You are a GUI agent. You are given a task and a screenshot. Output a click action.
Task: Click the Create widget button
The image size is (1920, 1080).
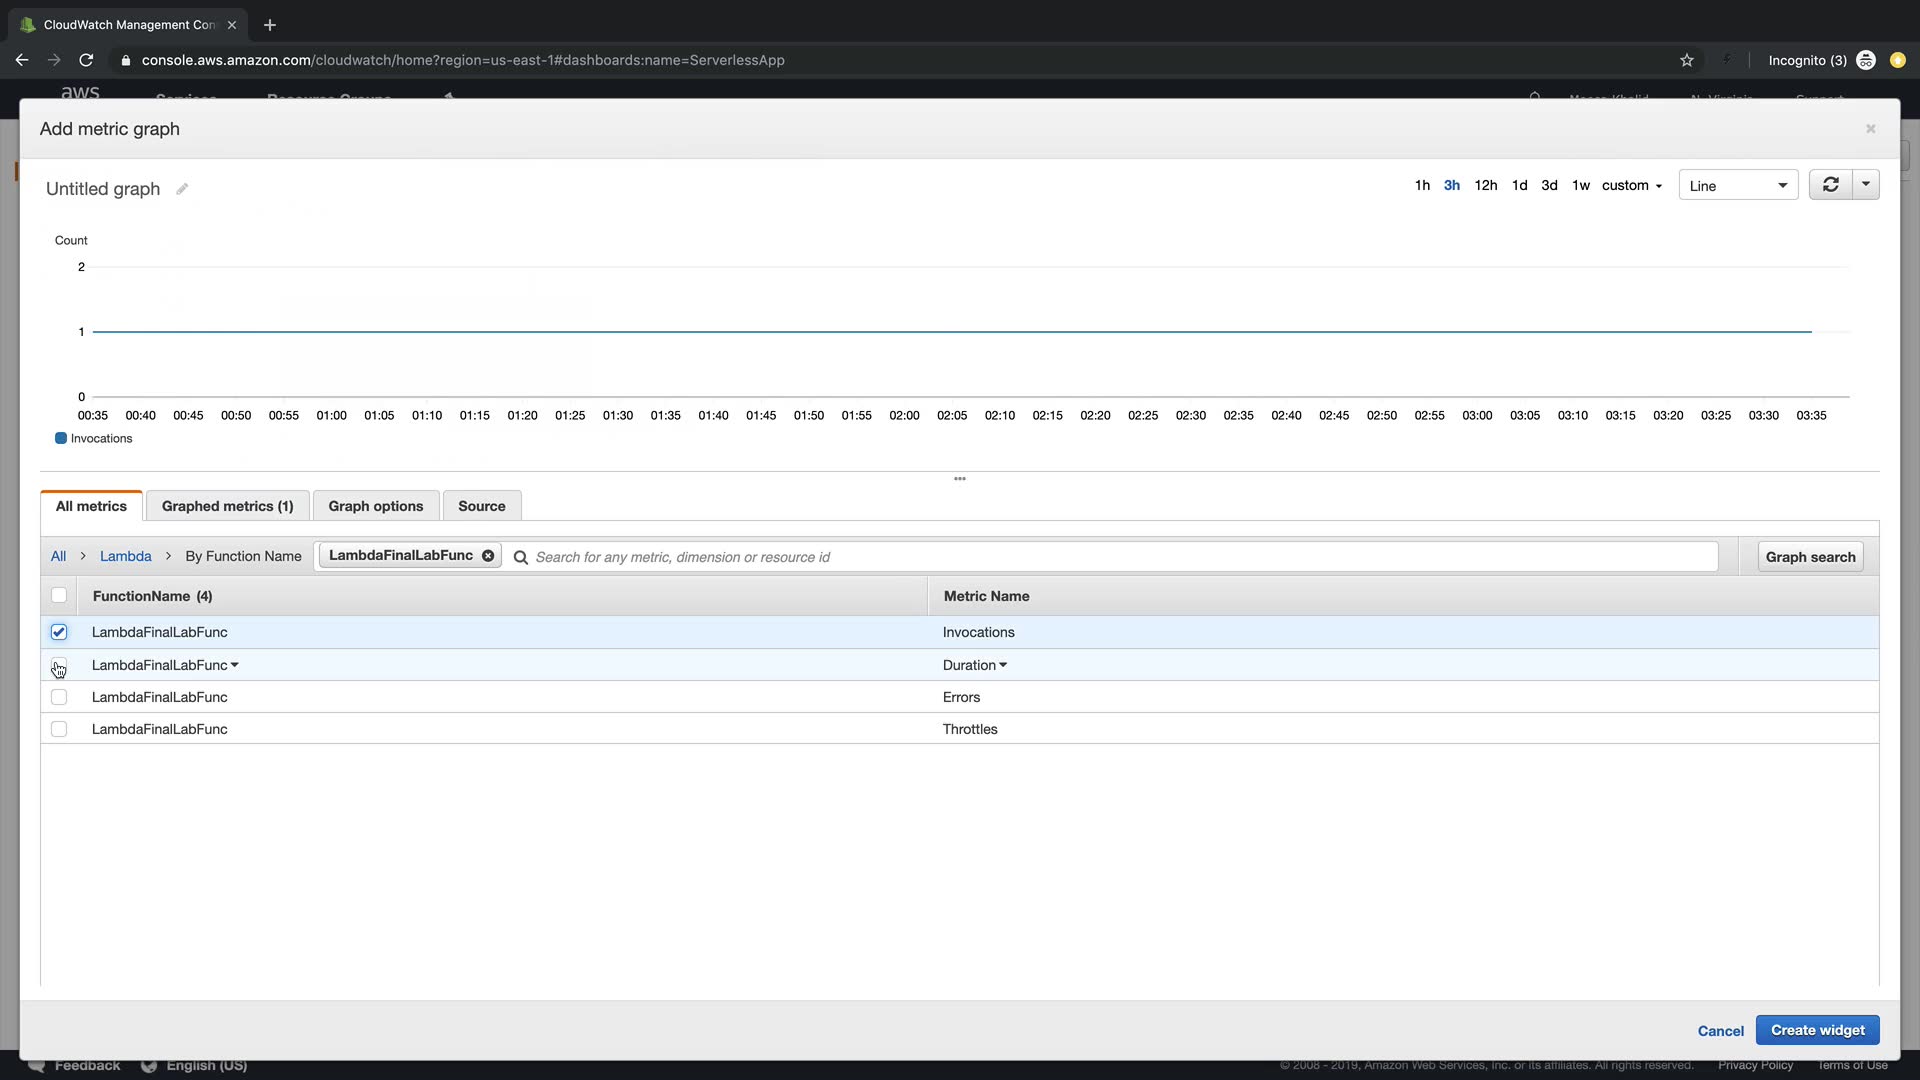pyautogui.click(x=1817, y=1030)
